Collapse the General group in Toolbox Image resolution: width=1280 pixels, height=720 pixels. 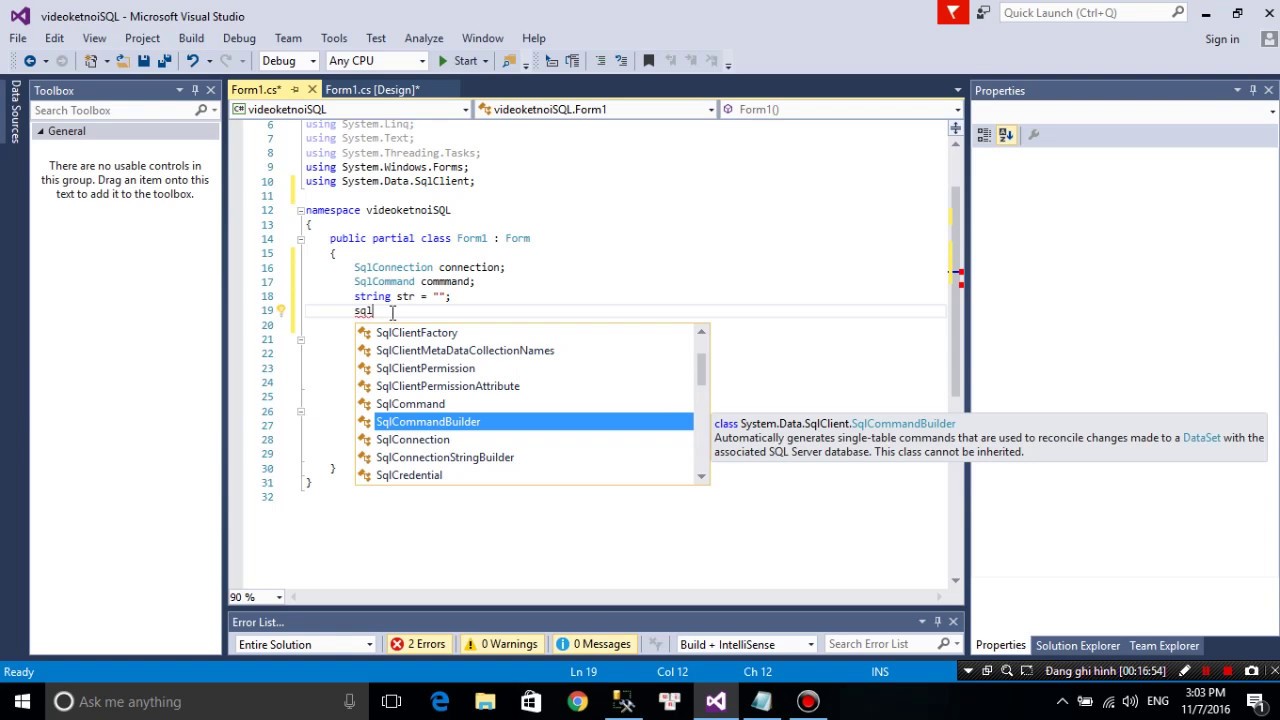pos(41,131)
